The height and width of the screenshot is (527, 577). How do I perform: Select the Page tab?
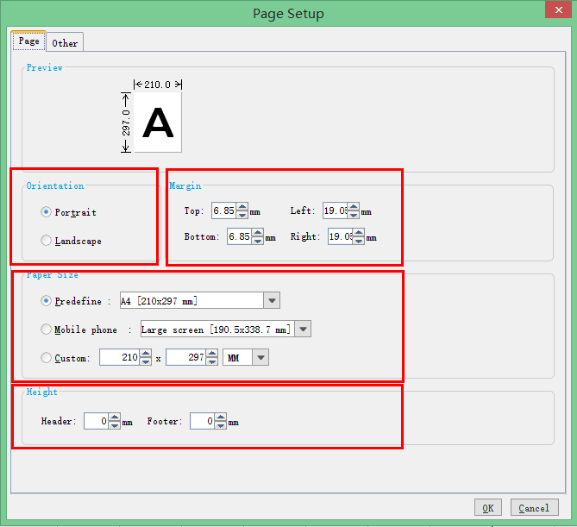click(29, 41)
